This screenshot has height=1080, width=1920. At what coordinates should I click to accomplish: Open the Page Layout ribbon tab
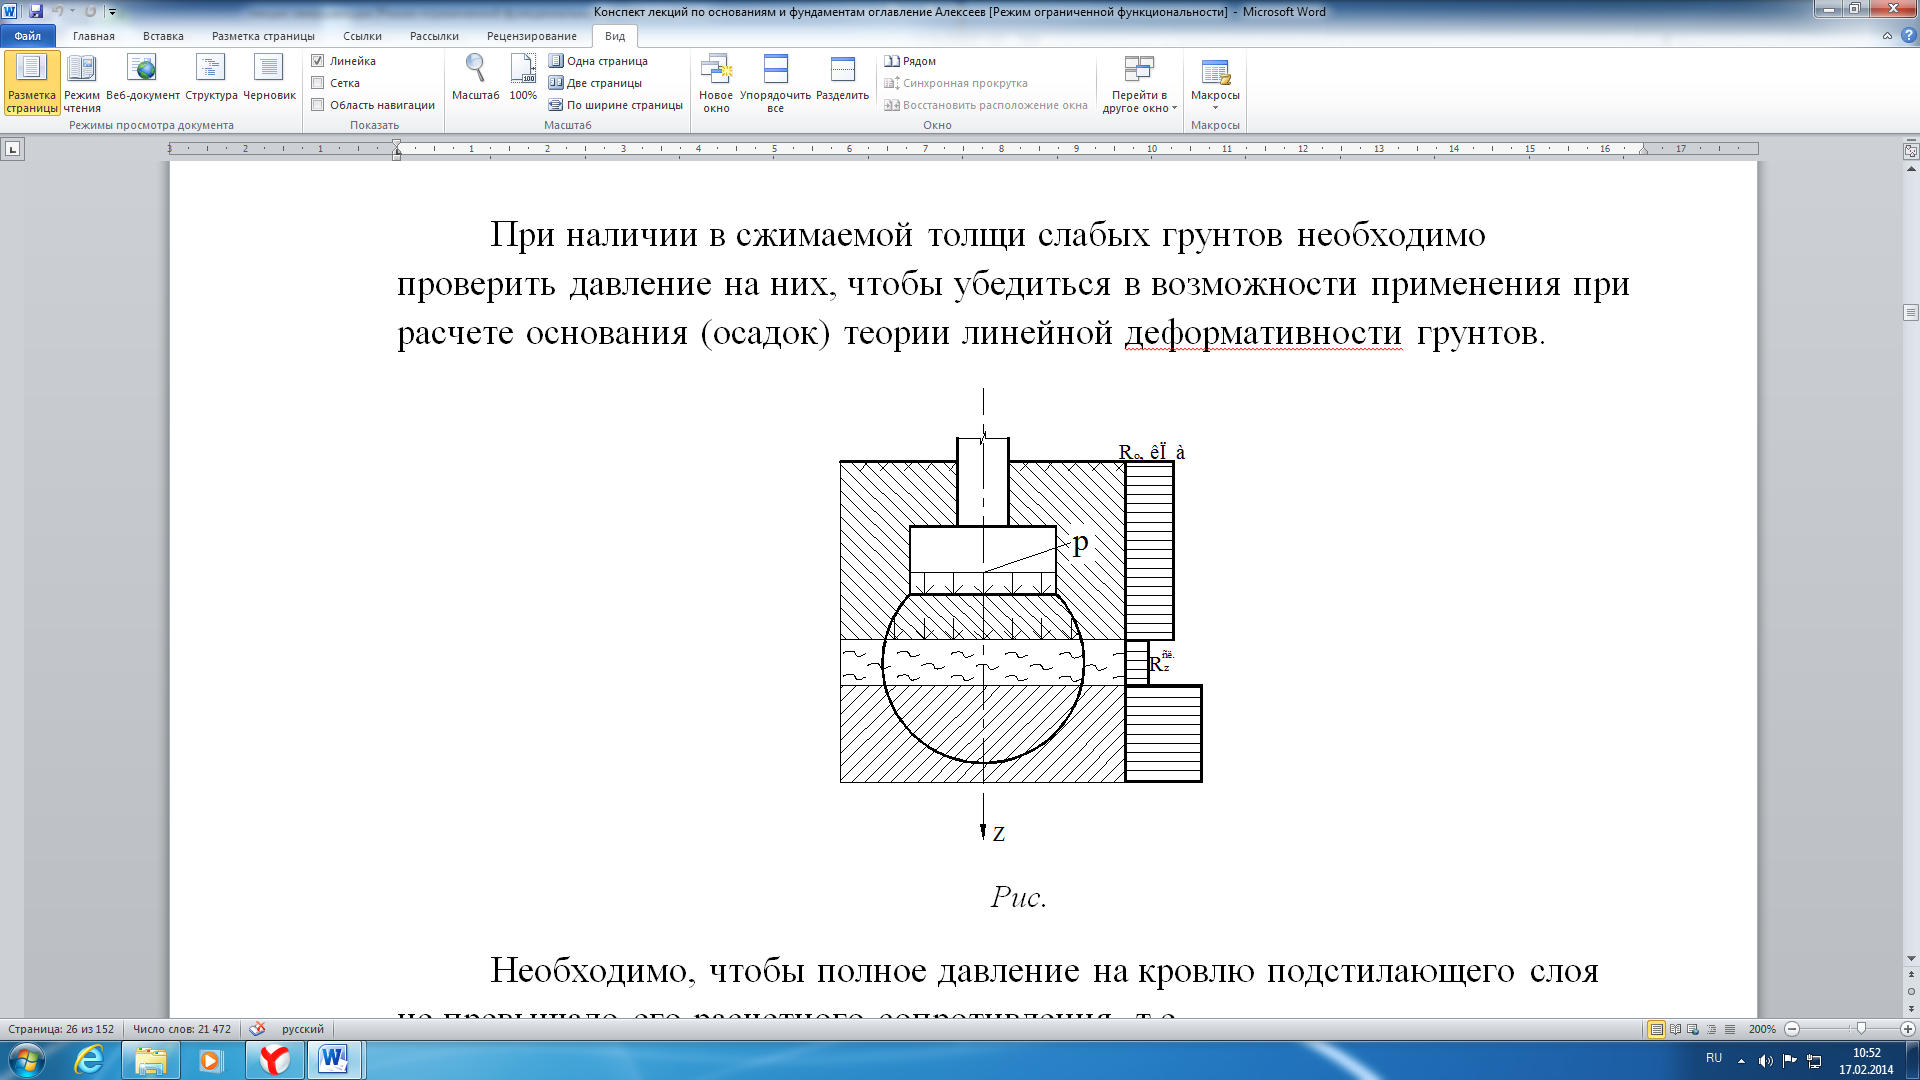pos(263,36)
